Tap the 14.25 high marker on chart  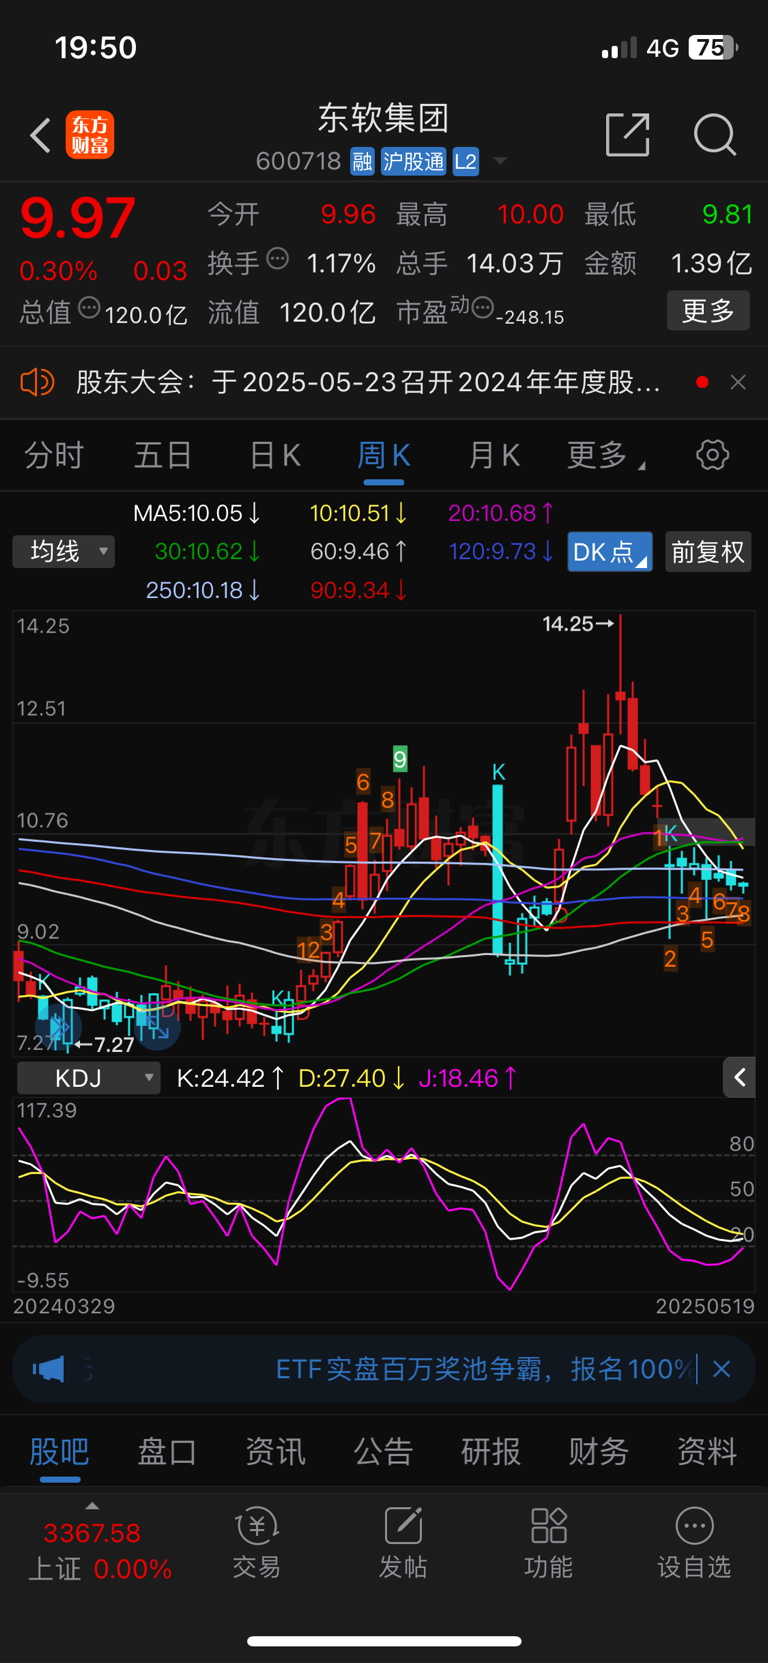(x=578, y=624)
